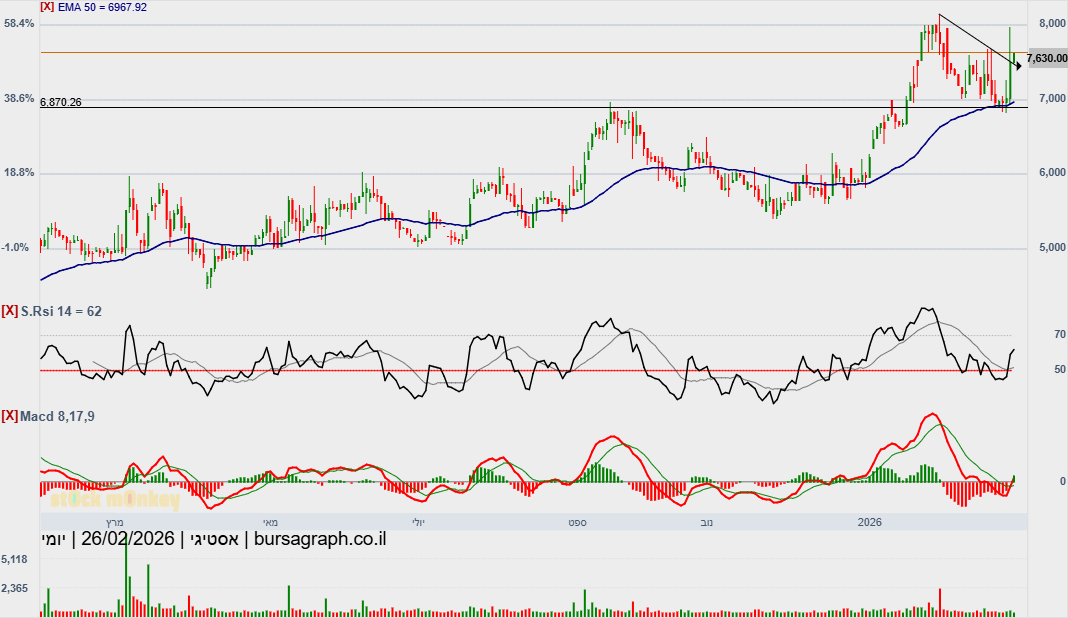Click the EMA 50 = 6967.92 label
This screenshot has height=618, width=1068.
point(102,7)
